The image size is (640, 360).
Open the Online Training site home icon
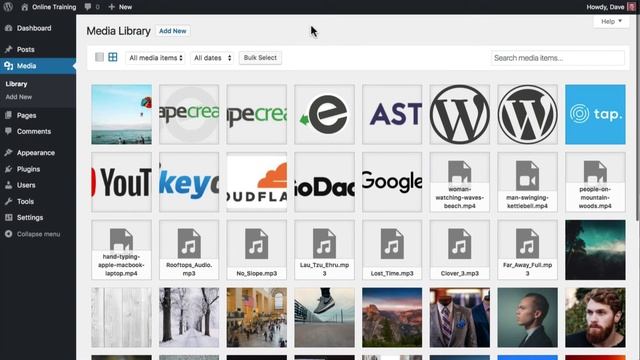(x=24, y=7)
